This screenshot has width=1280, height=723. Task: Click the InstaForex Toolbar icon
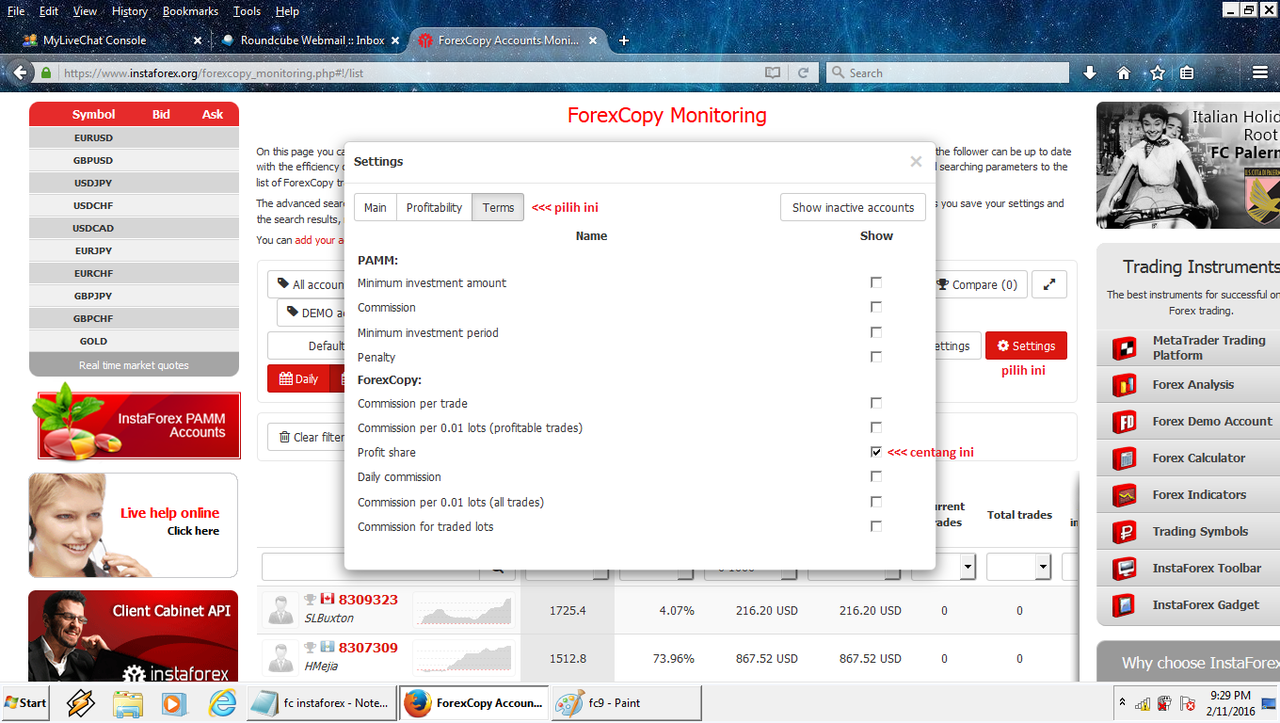pos(1125,568)
